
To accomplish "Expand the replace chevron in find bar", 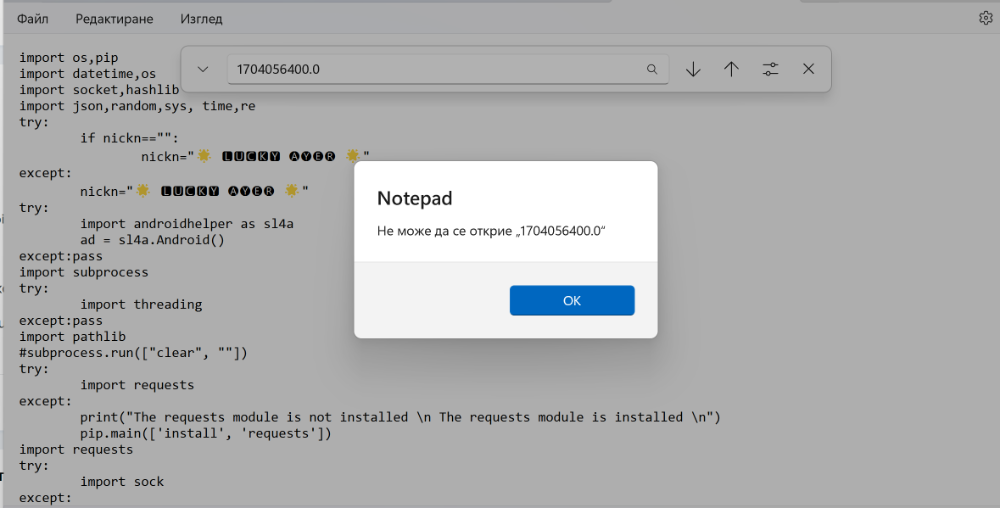I will 203,69.
